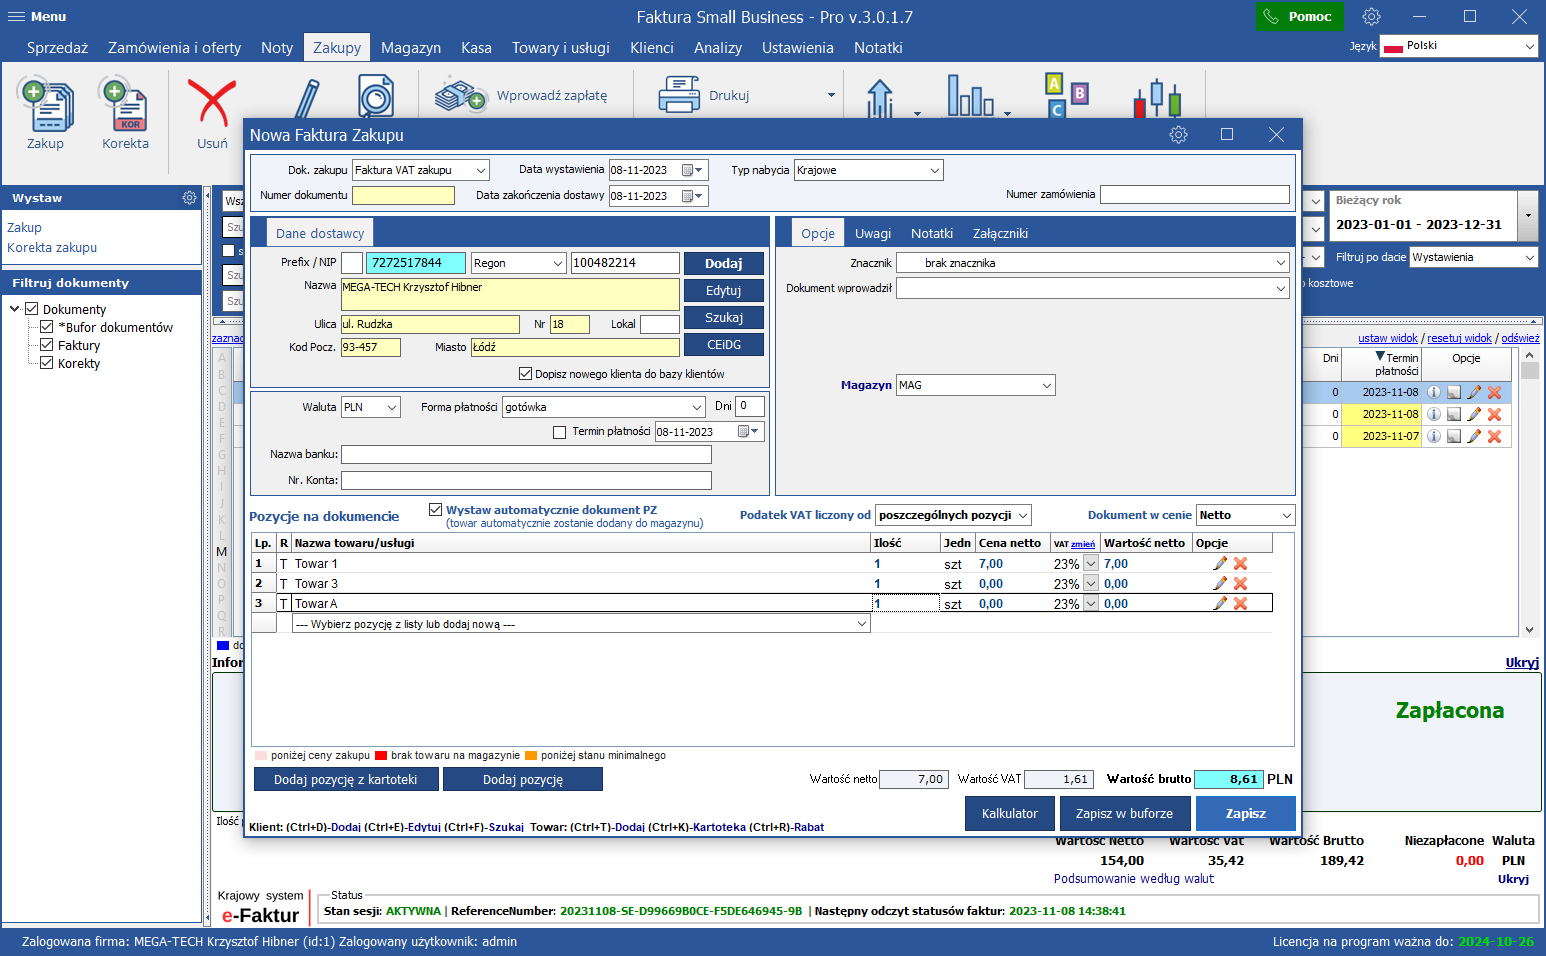Open calendar picker for Data wystawienia
The width and height of the screenshot is (1546, 956).
click(692, 170)
